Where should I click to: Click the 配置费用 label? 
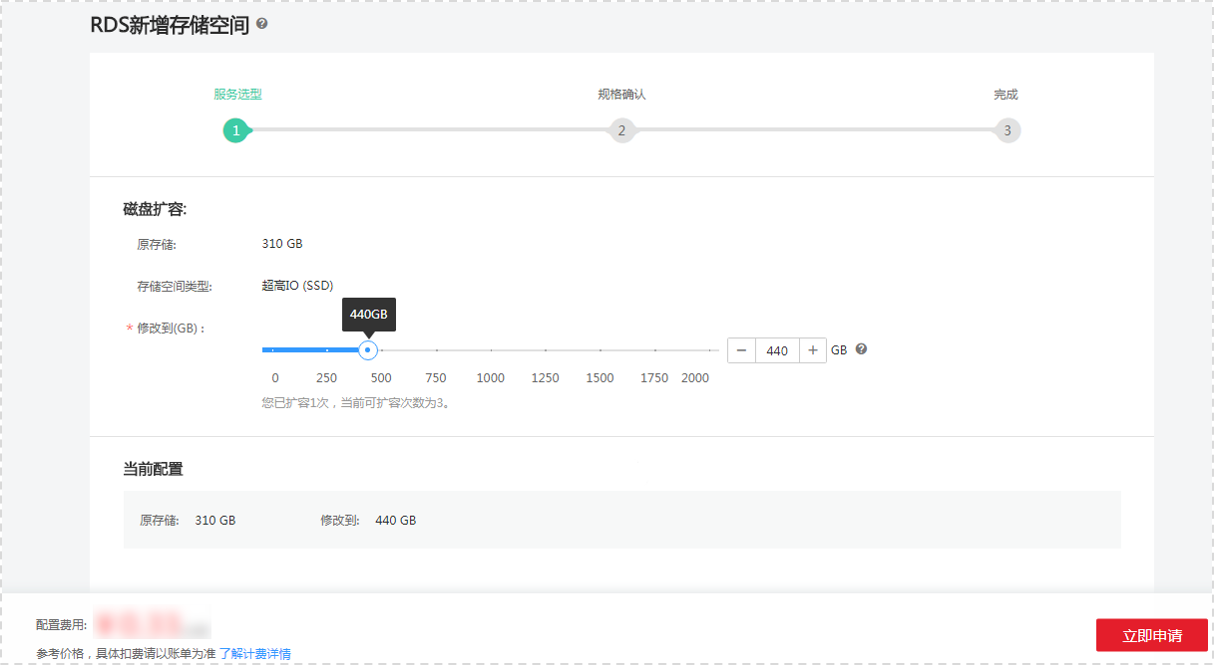(62, 625)
